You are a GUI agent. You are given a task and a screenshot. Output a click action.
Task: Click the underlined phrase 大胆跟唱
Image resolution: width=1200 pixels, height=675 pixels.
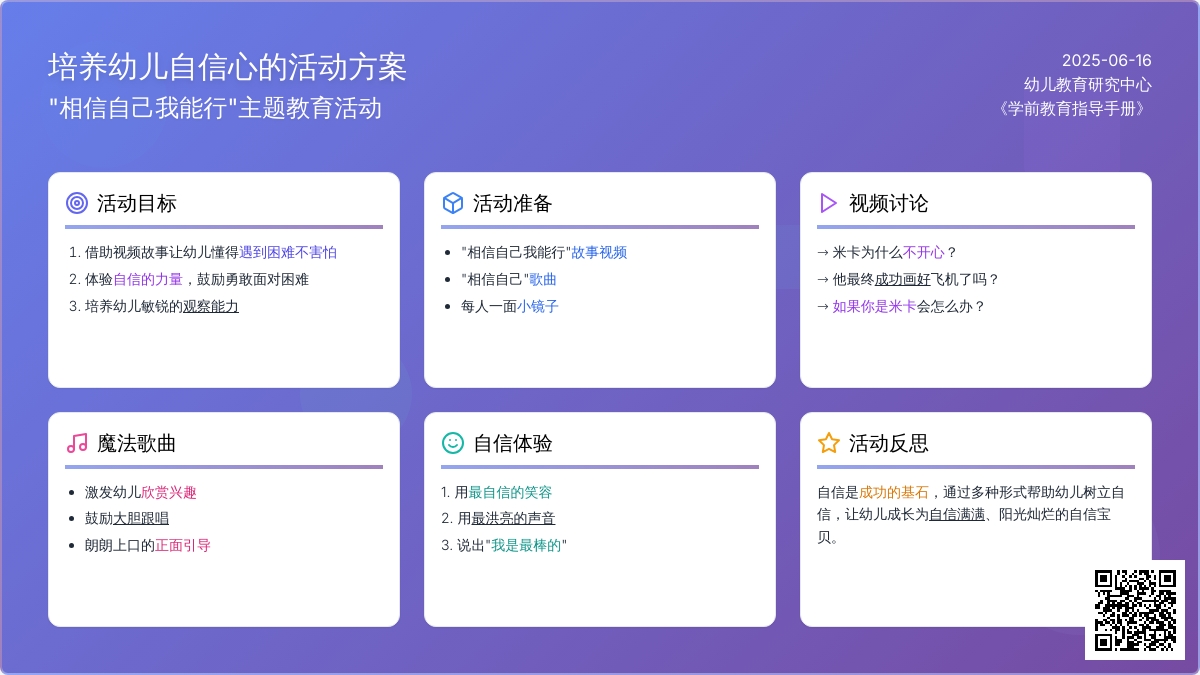[x=141, y=518]
